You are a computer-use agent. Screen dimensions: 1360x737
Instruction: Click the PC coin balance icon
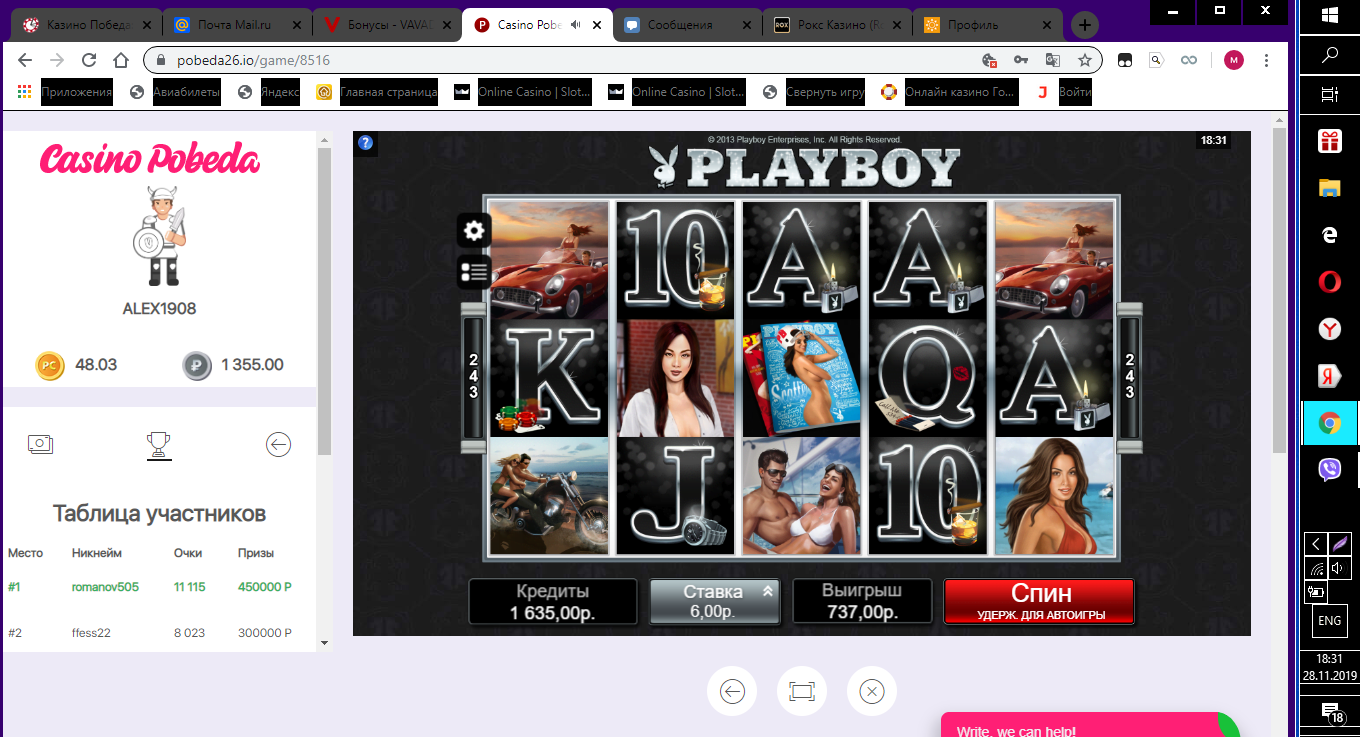pos(49,365)
